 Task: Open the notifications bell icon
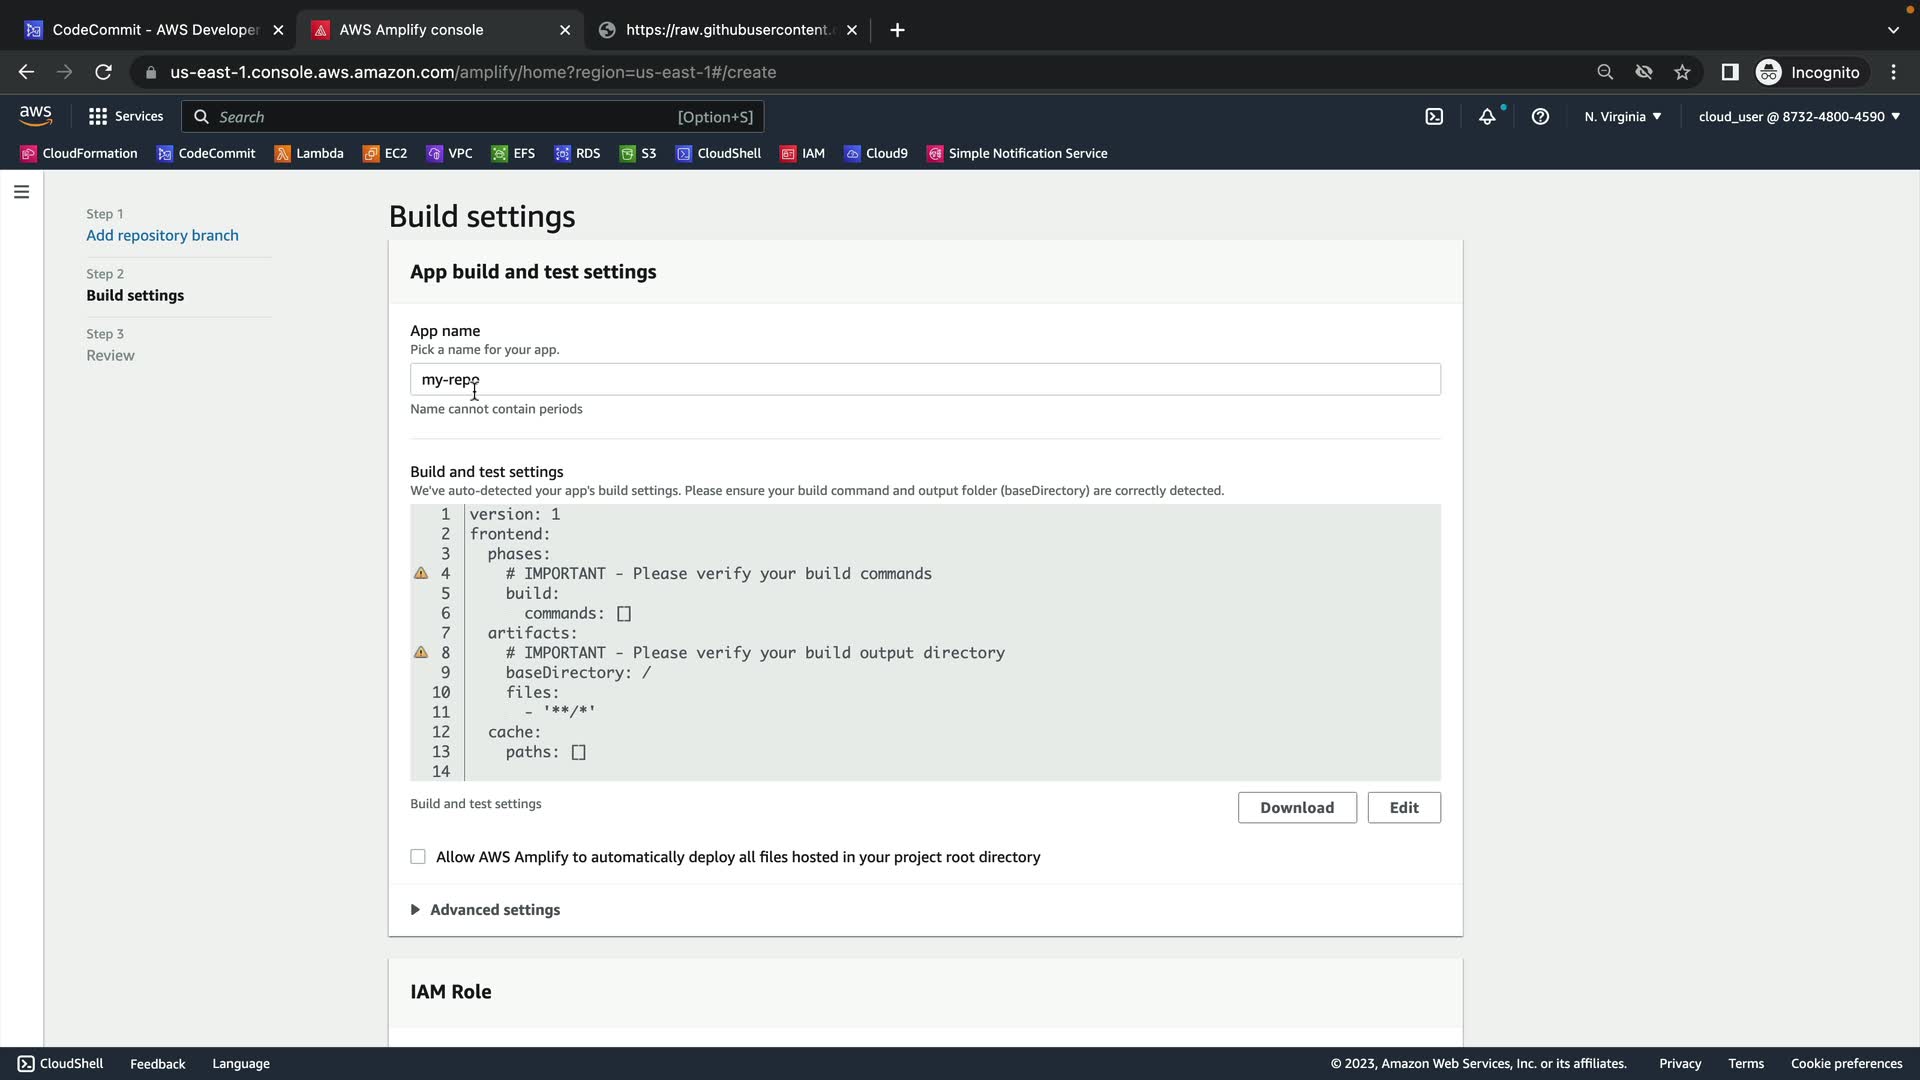(x=1487, y=117)
